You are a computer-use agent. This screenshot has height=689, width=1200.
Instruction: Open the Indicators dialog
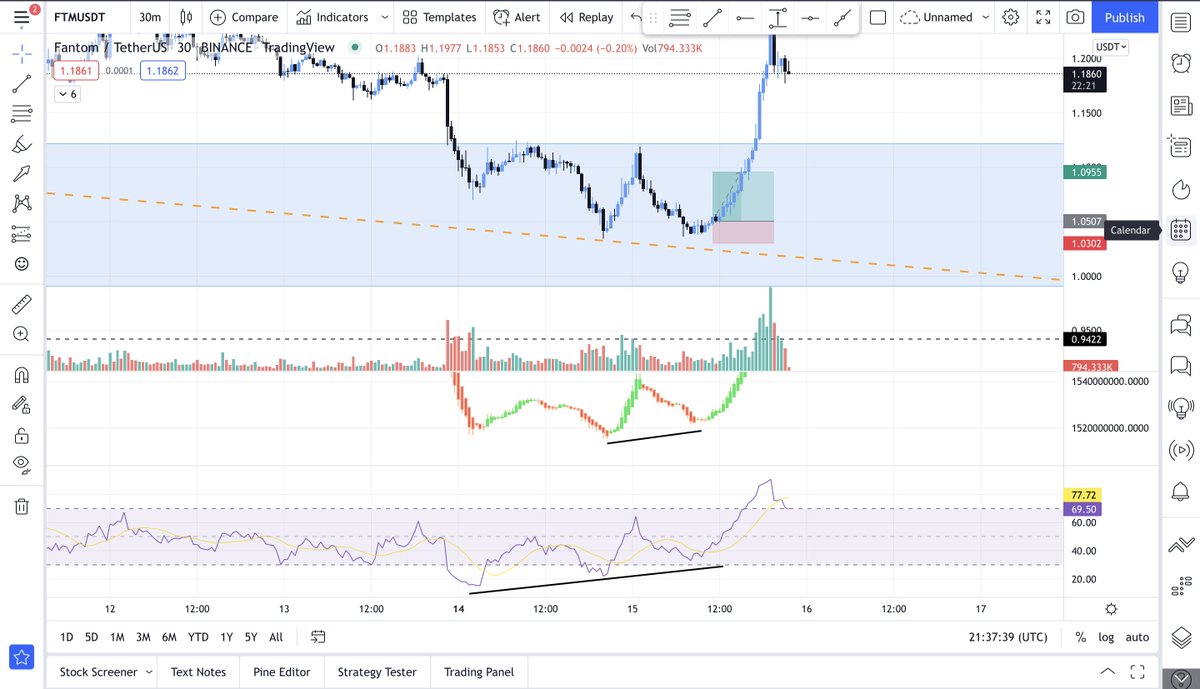click(x=333, y=17)
